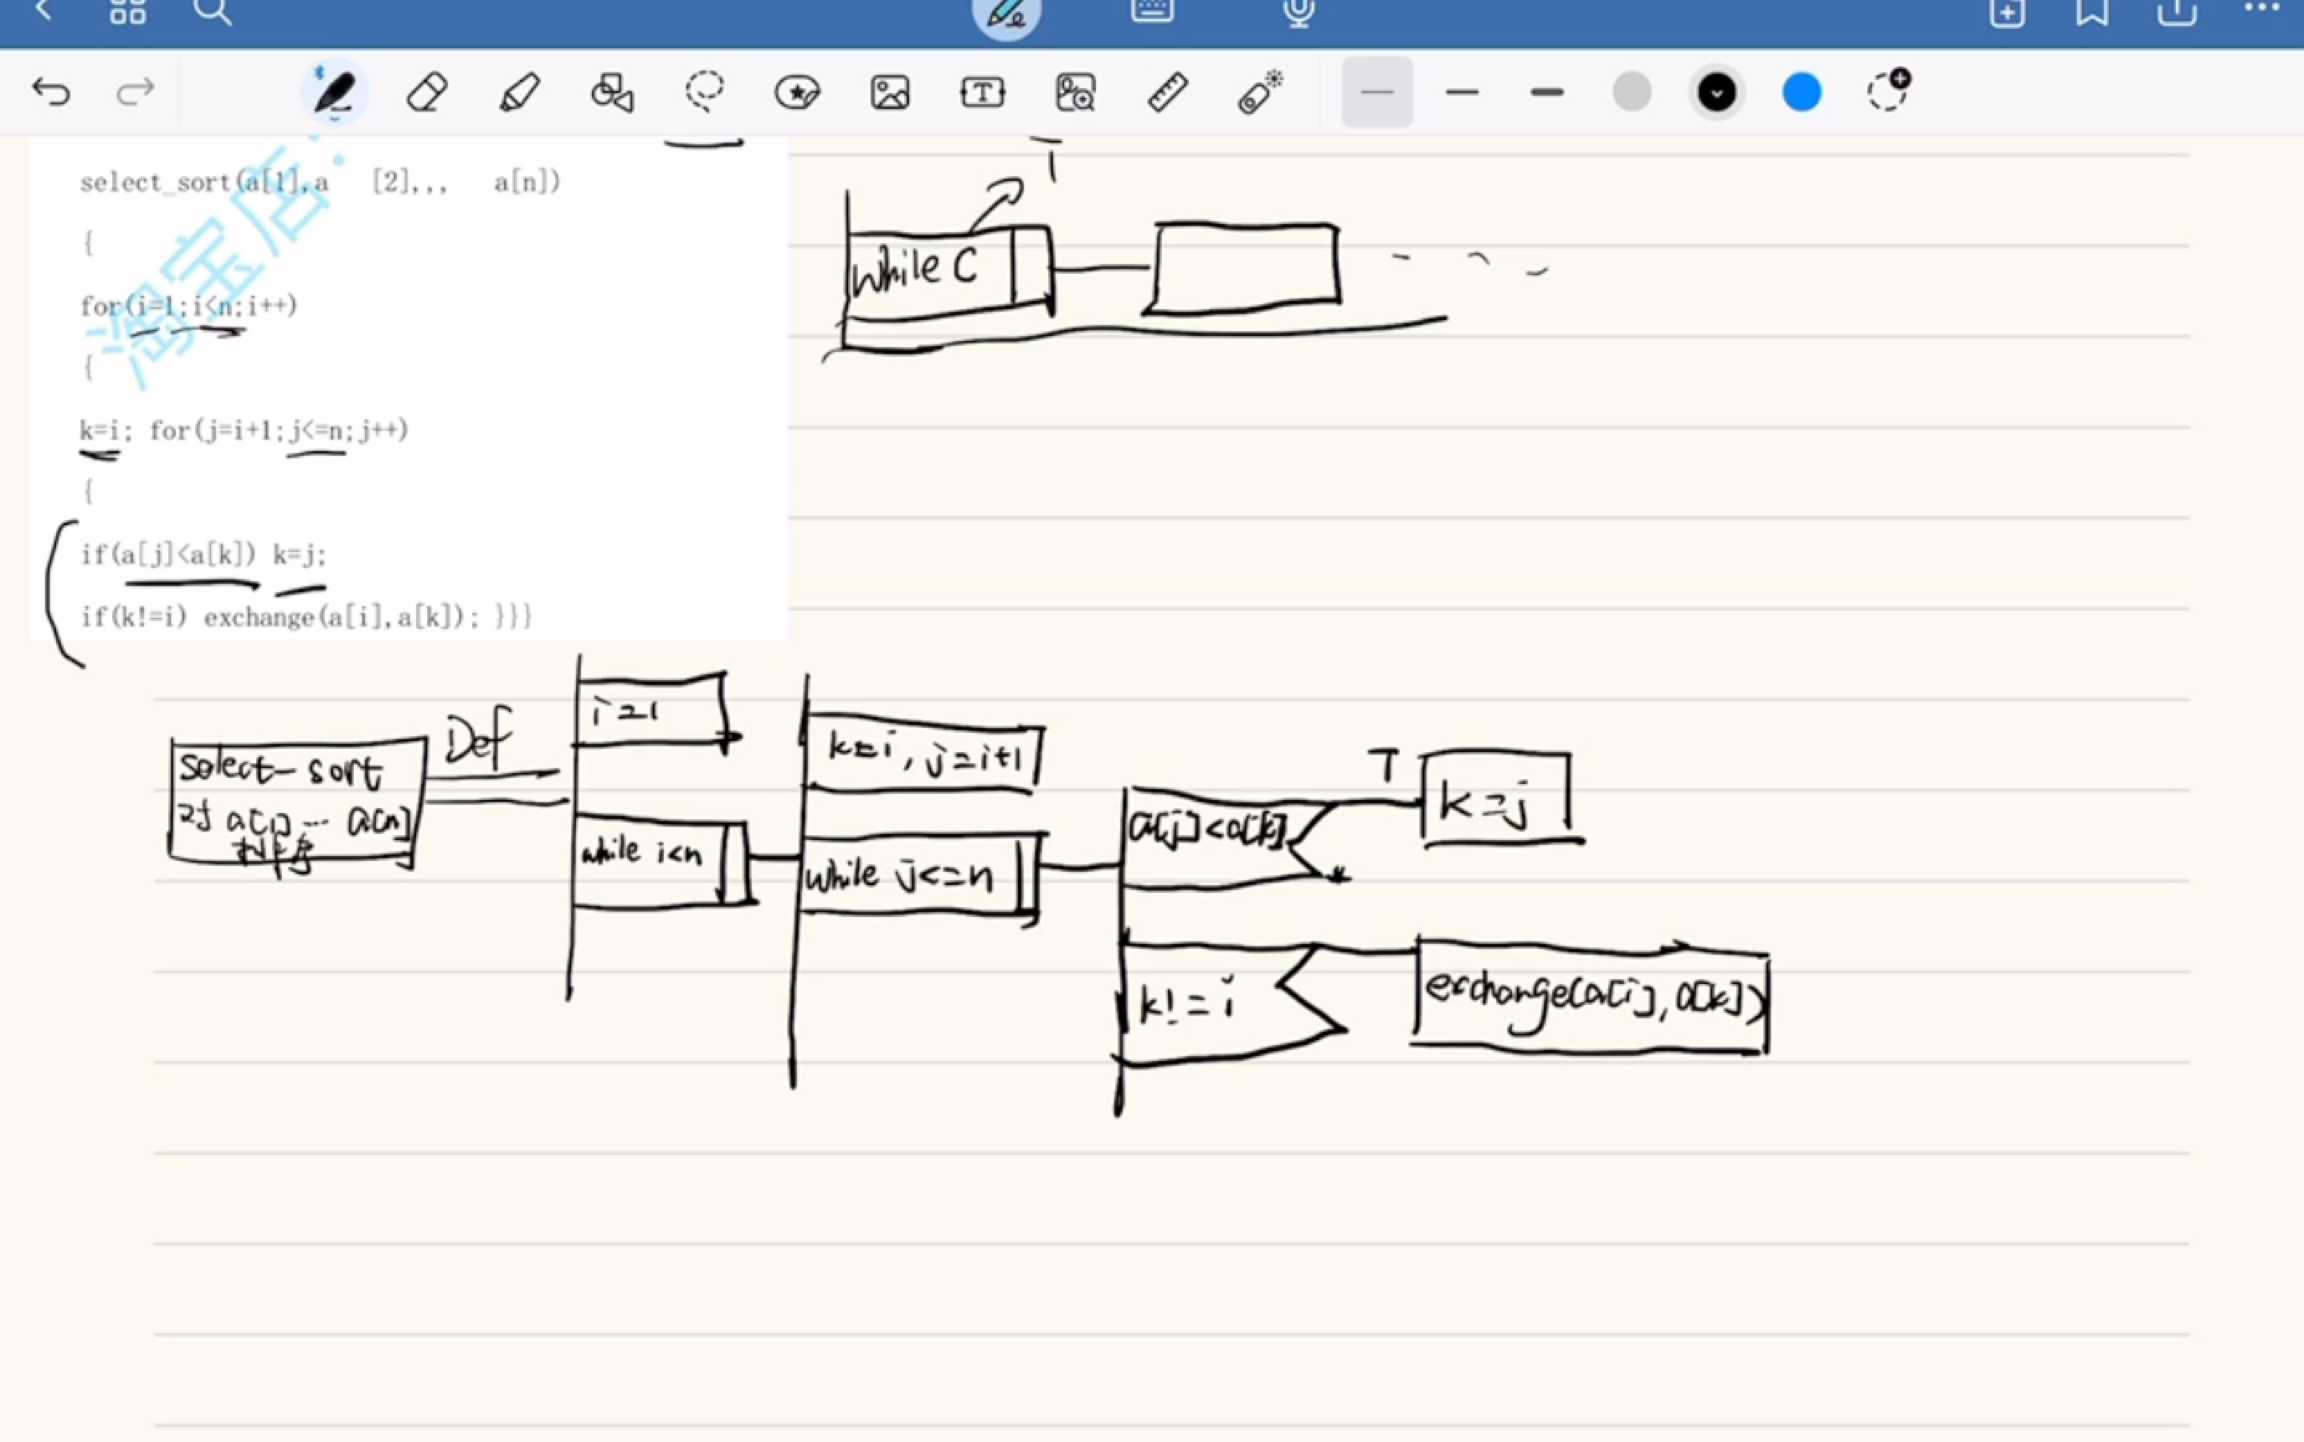Viewport: 2304px width, 1442px height.
Task: Redo the last action
Action: click(x=135, y=92)
